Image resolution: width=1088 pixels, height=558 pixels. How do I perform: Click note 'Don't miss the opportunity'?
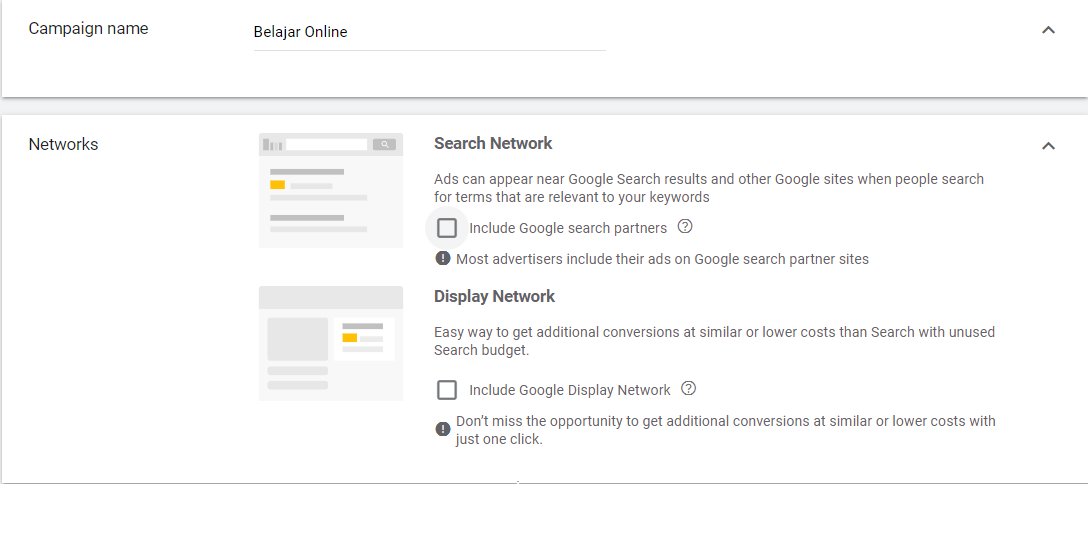pyautogui.click(x=726, y=430)
